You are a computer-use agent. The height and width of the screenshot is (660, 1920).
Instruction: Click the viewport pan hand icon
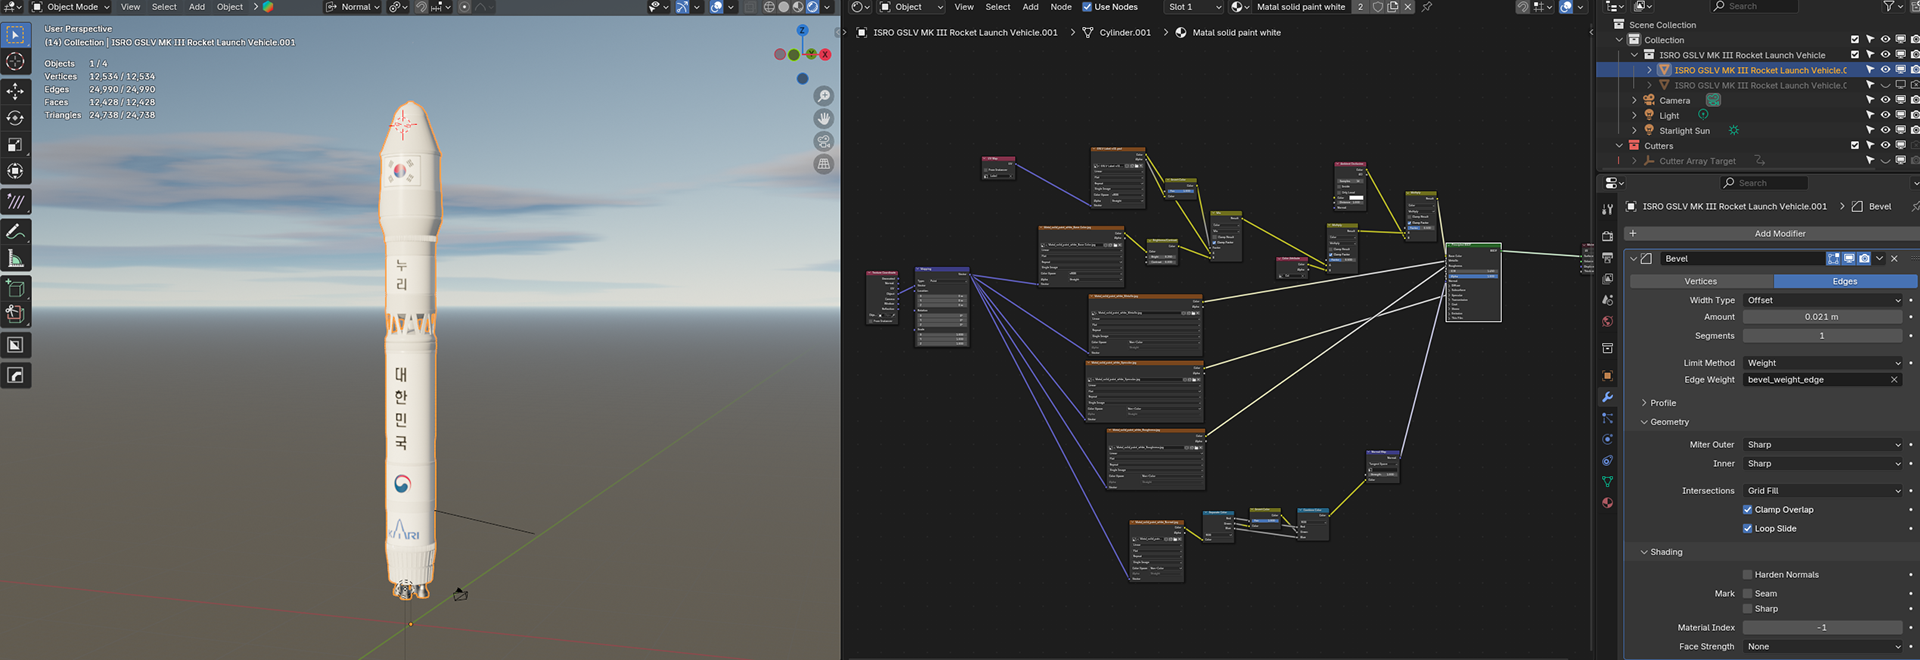click(x=823, y=119)
